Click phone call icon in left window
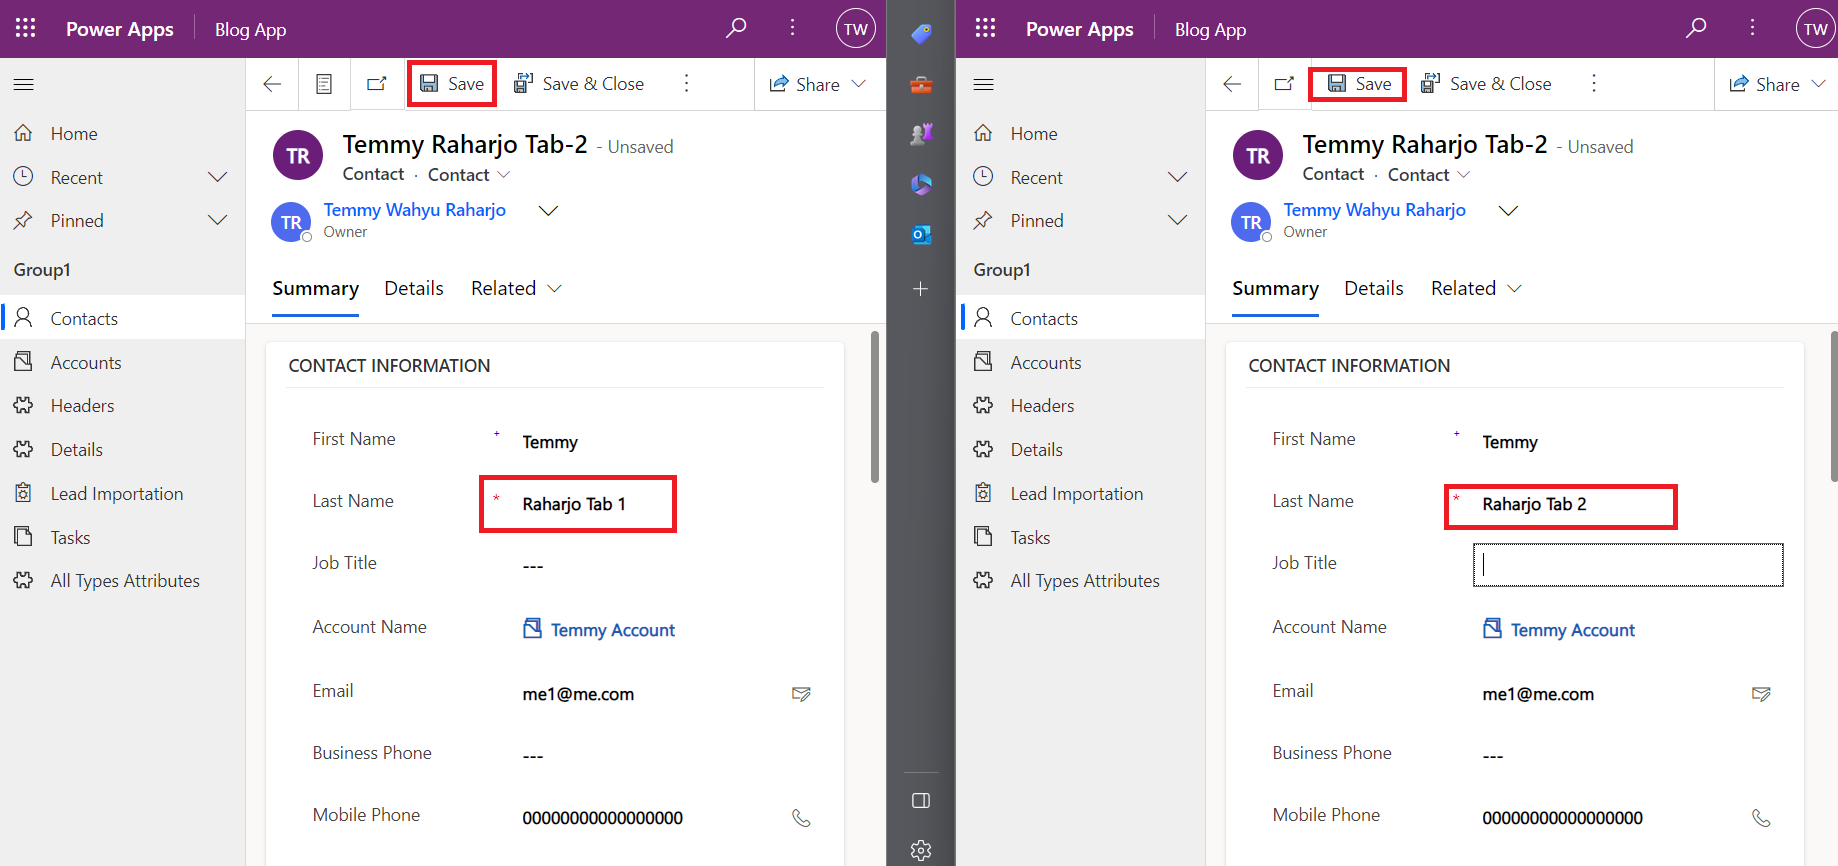1838x866 pixels. point(801,818)
